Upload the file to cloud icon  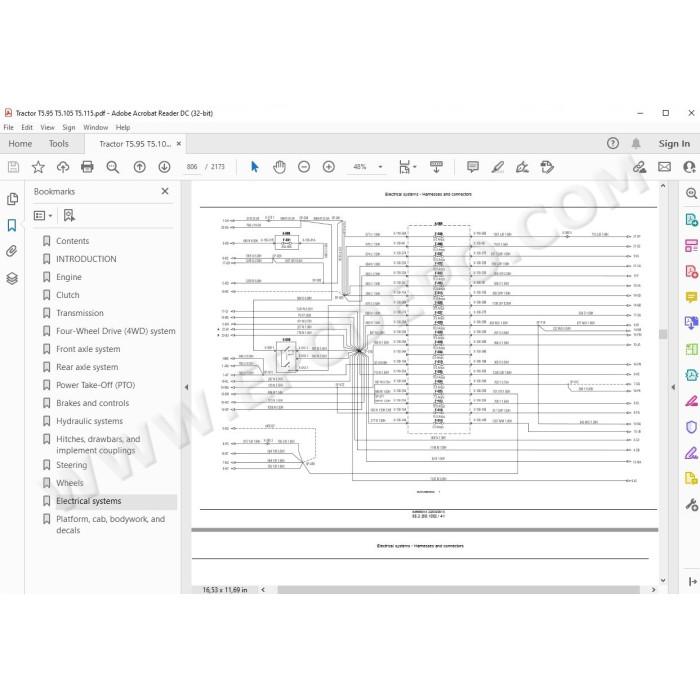click(62, 167)
